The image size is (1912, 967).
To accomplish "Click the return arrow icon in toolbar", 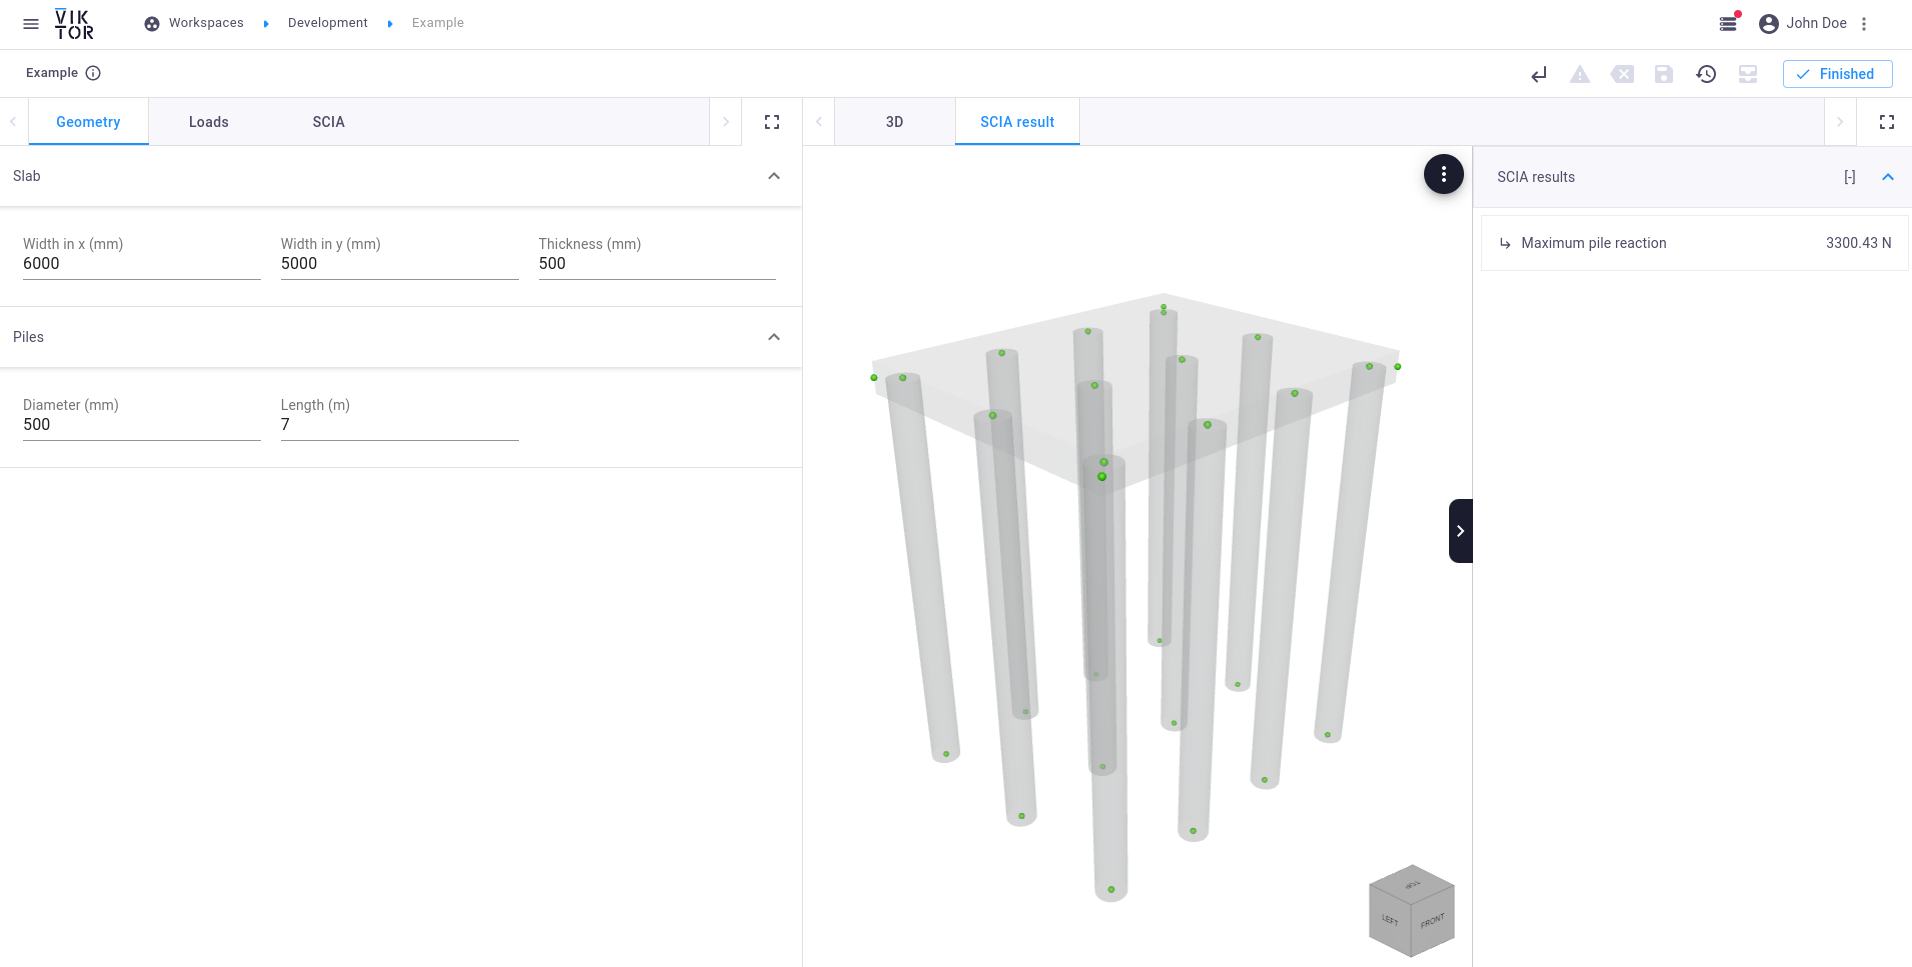I will pyautogui.click(x=1539, y=74).
